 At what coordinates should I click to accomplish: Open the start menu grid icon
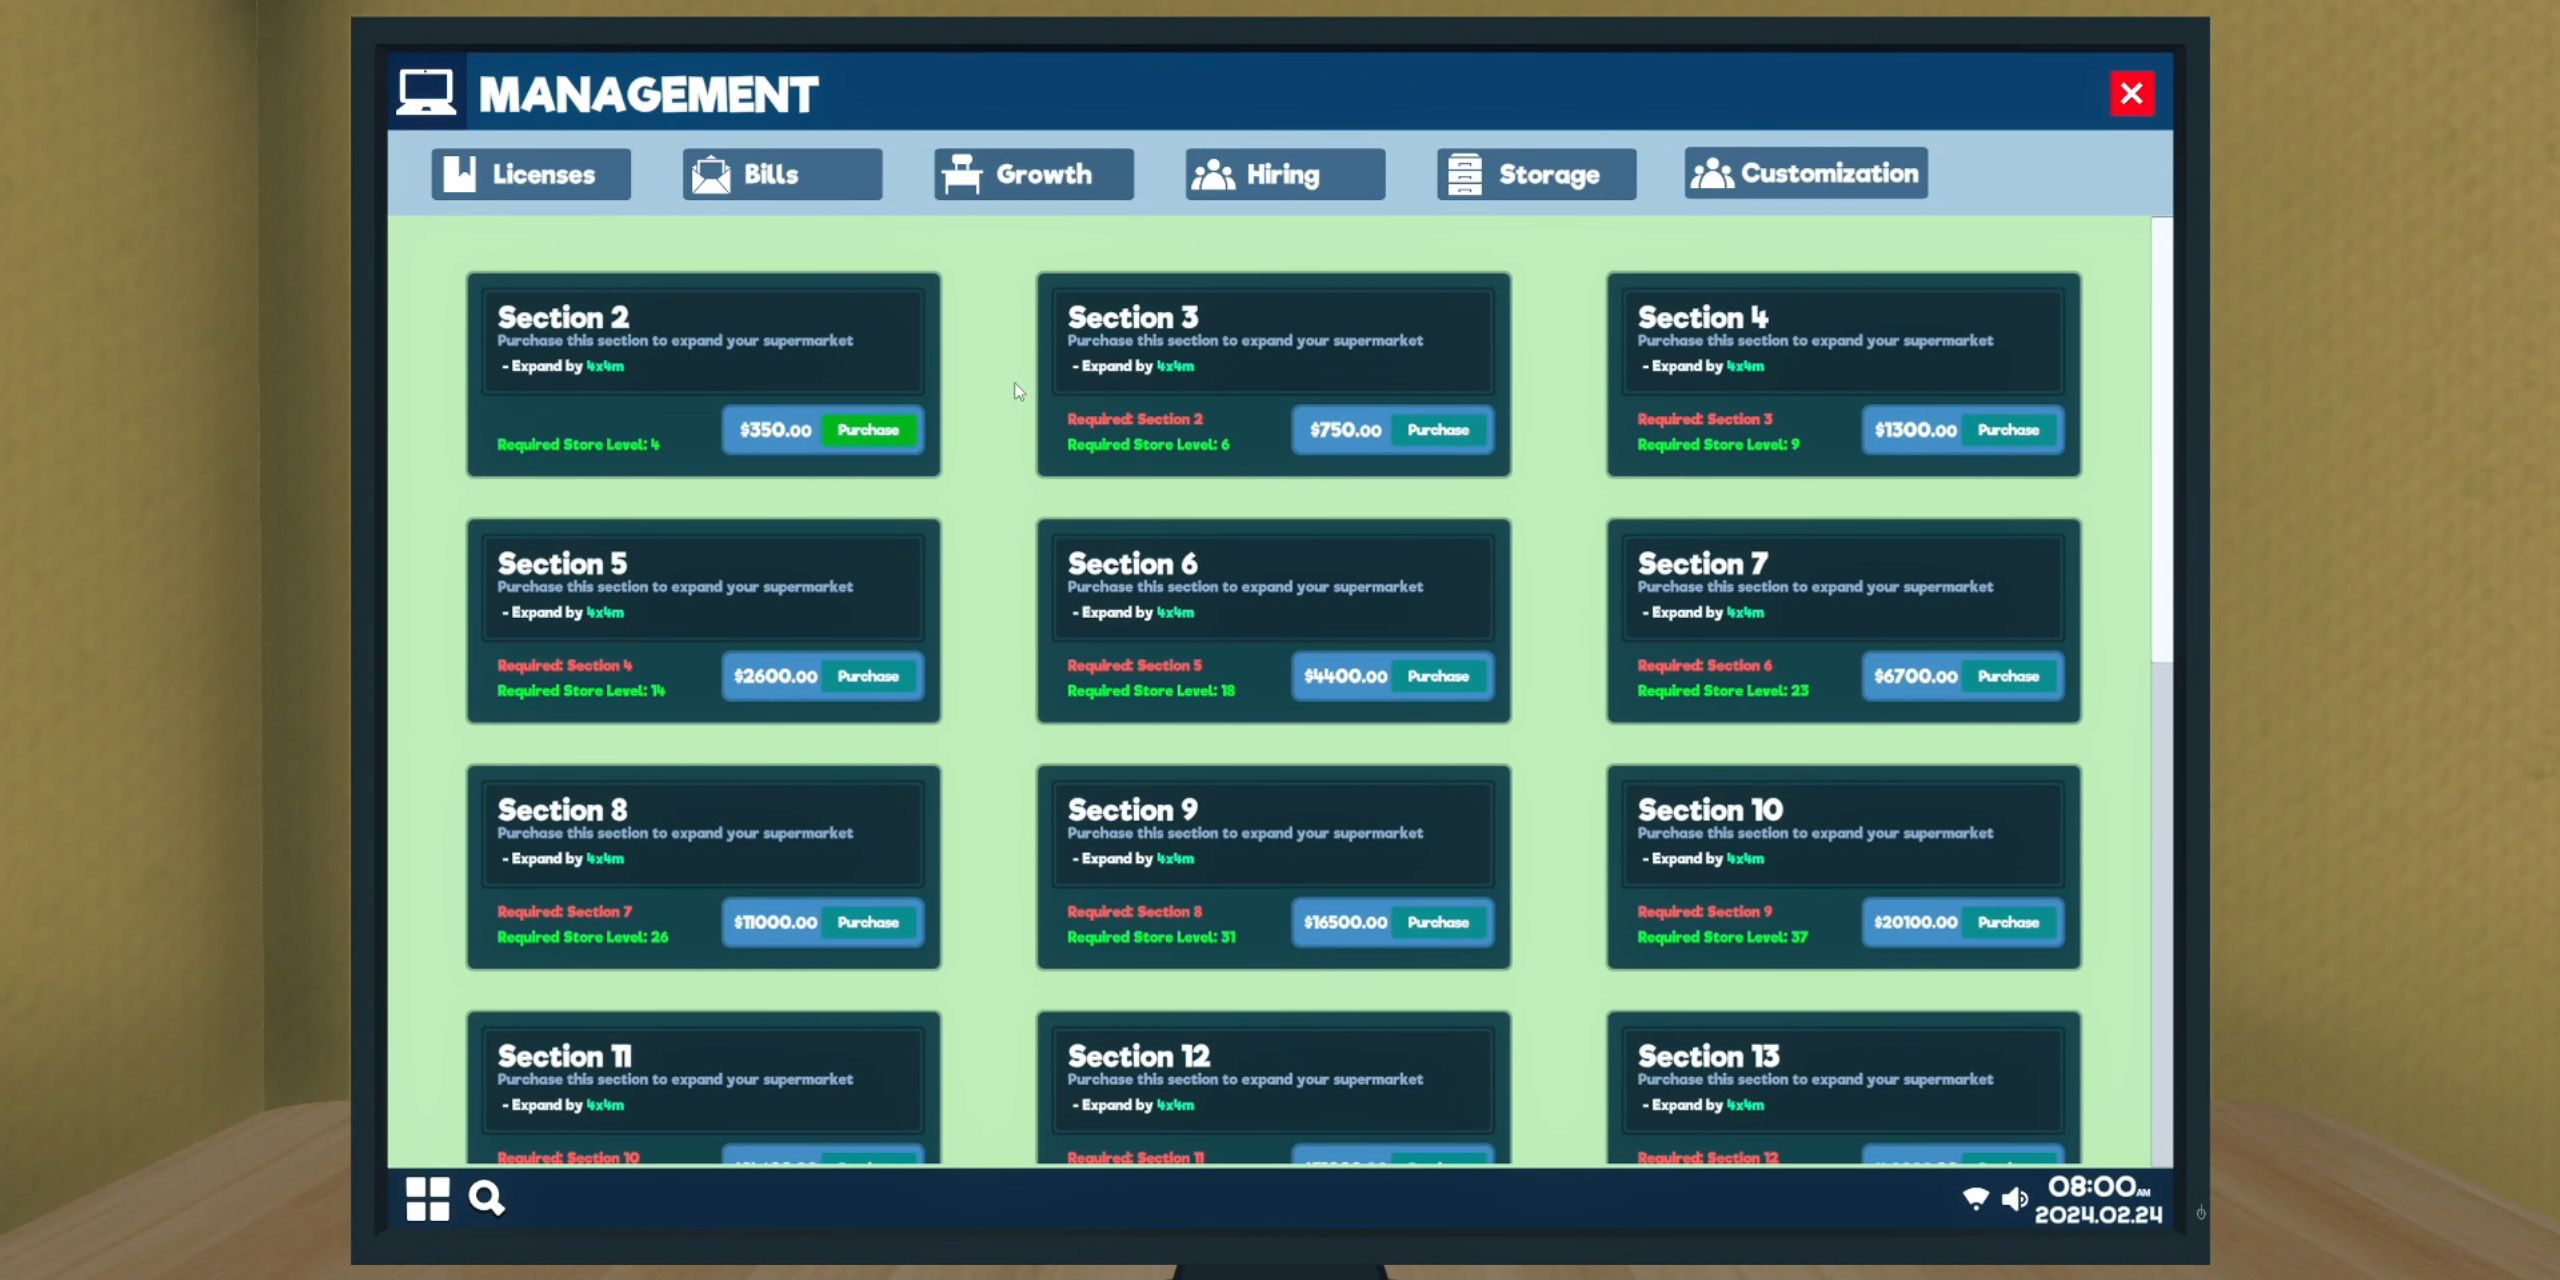pyautogui.click(x=427, y=1198)
